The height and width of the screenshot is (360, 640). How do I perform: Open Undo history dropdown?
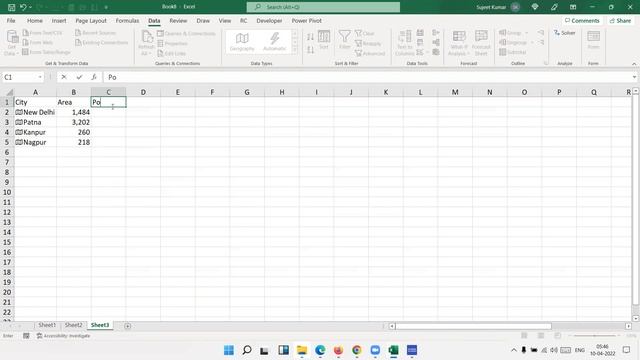31,7
